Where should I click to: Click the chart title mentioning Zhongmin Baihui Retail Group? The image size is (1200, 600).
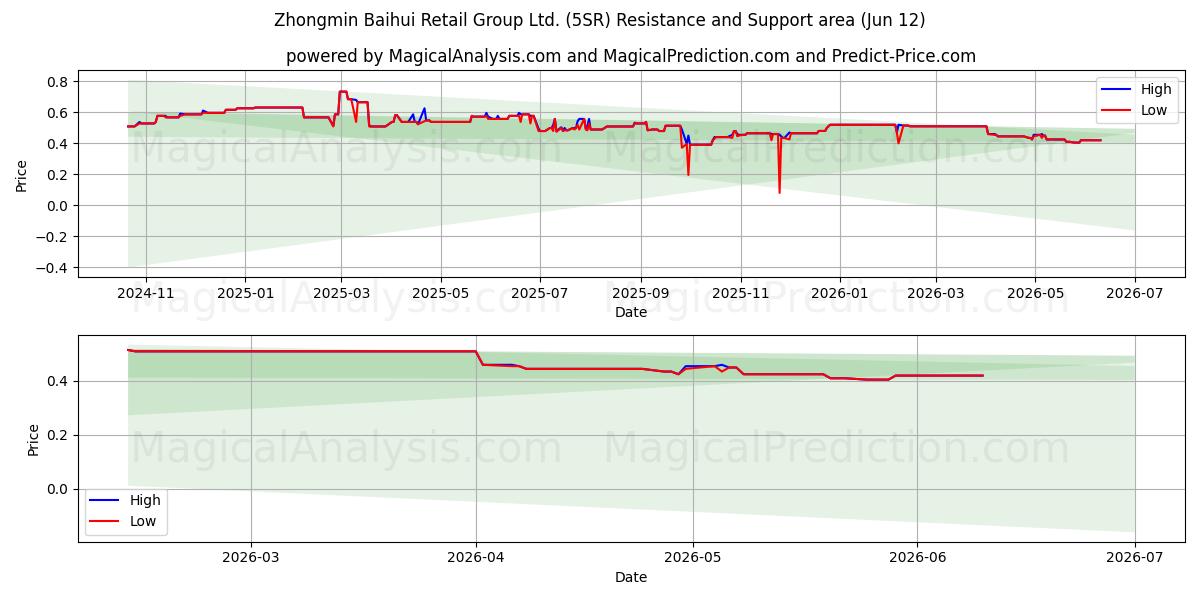(600, 20)
